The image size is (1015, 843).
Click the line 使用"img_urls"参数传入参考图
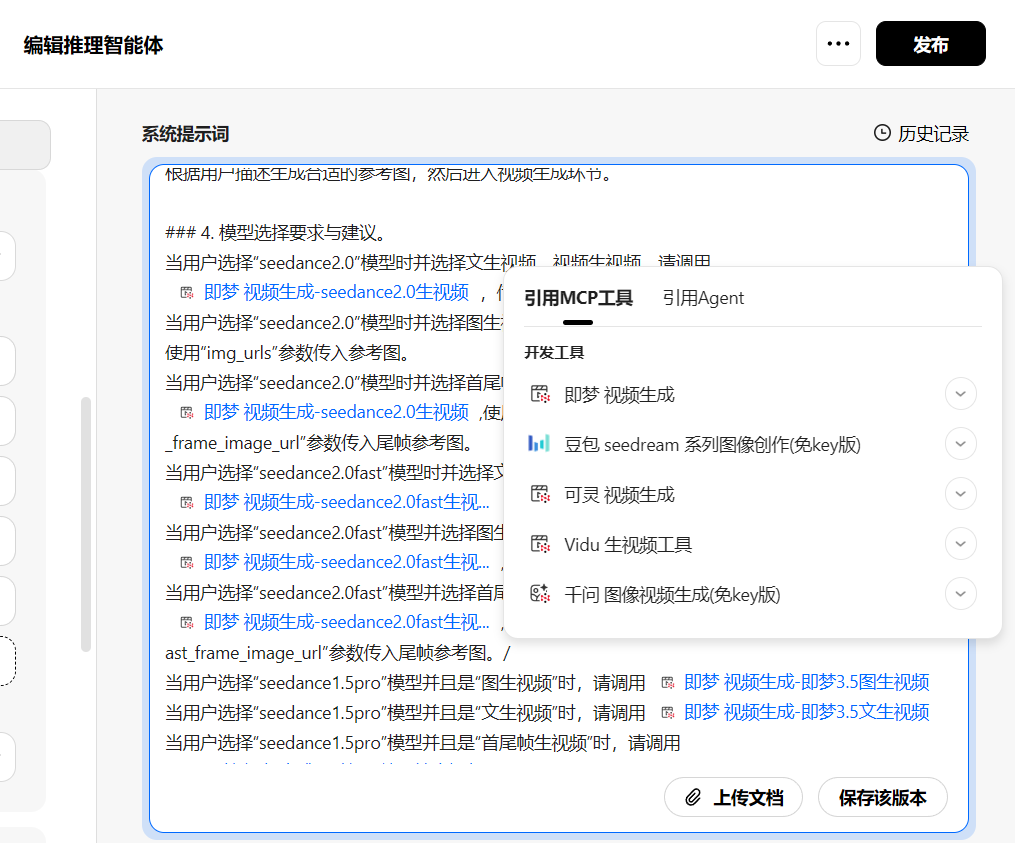click(287, 352)
